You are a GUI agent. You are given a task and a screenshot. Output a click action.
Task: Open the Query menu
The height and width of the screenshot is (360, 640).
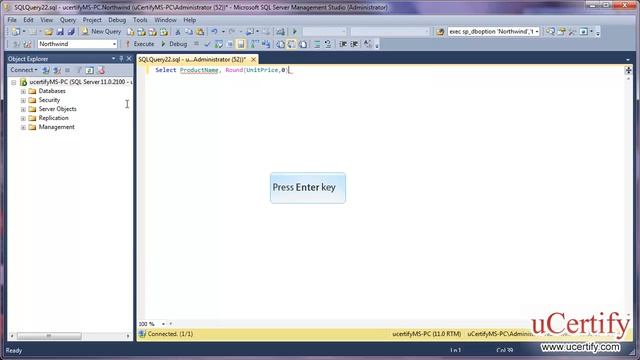[x=68, y=20]
